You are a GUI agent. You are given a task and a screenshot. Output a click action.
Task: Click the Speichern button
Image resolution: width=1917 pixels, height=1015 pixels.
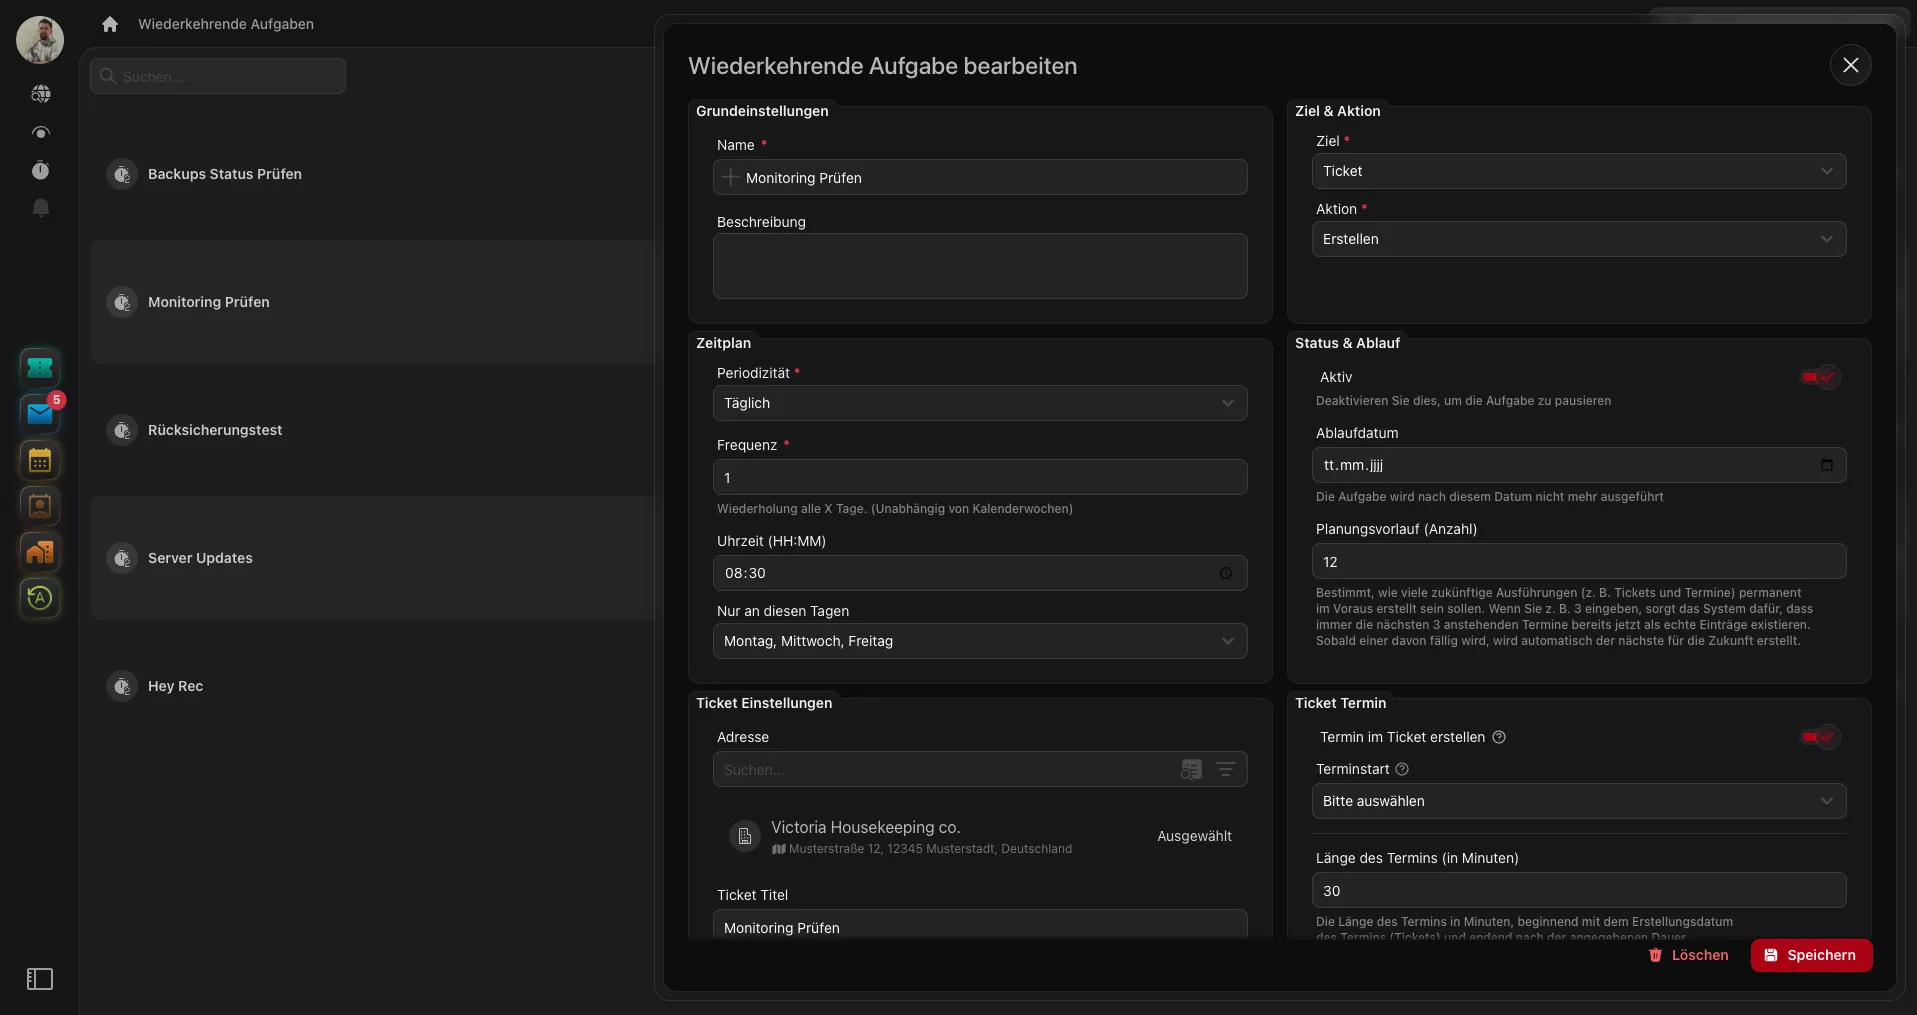click(x=1811, y=955)
